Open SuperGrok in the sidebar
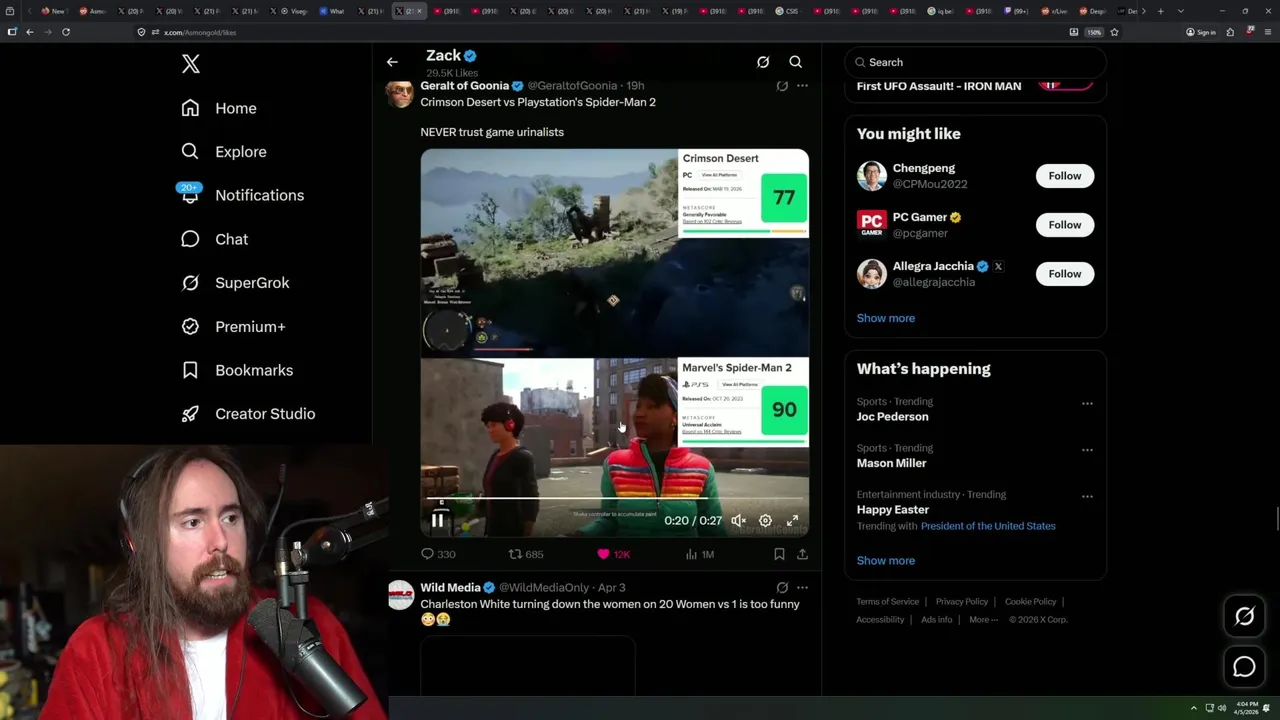The image size is (1280, 720). tap(236, 283)
